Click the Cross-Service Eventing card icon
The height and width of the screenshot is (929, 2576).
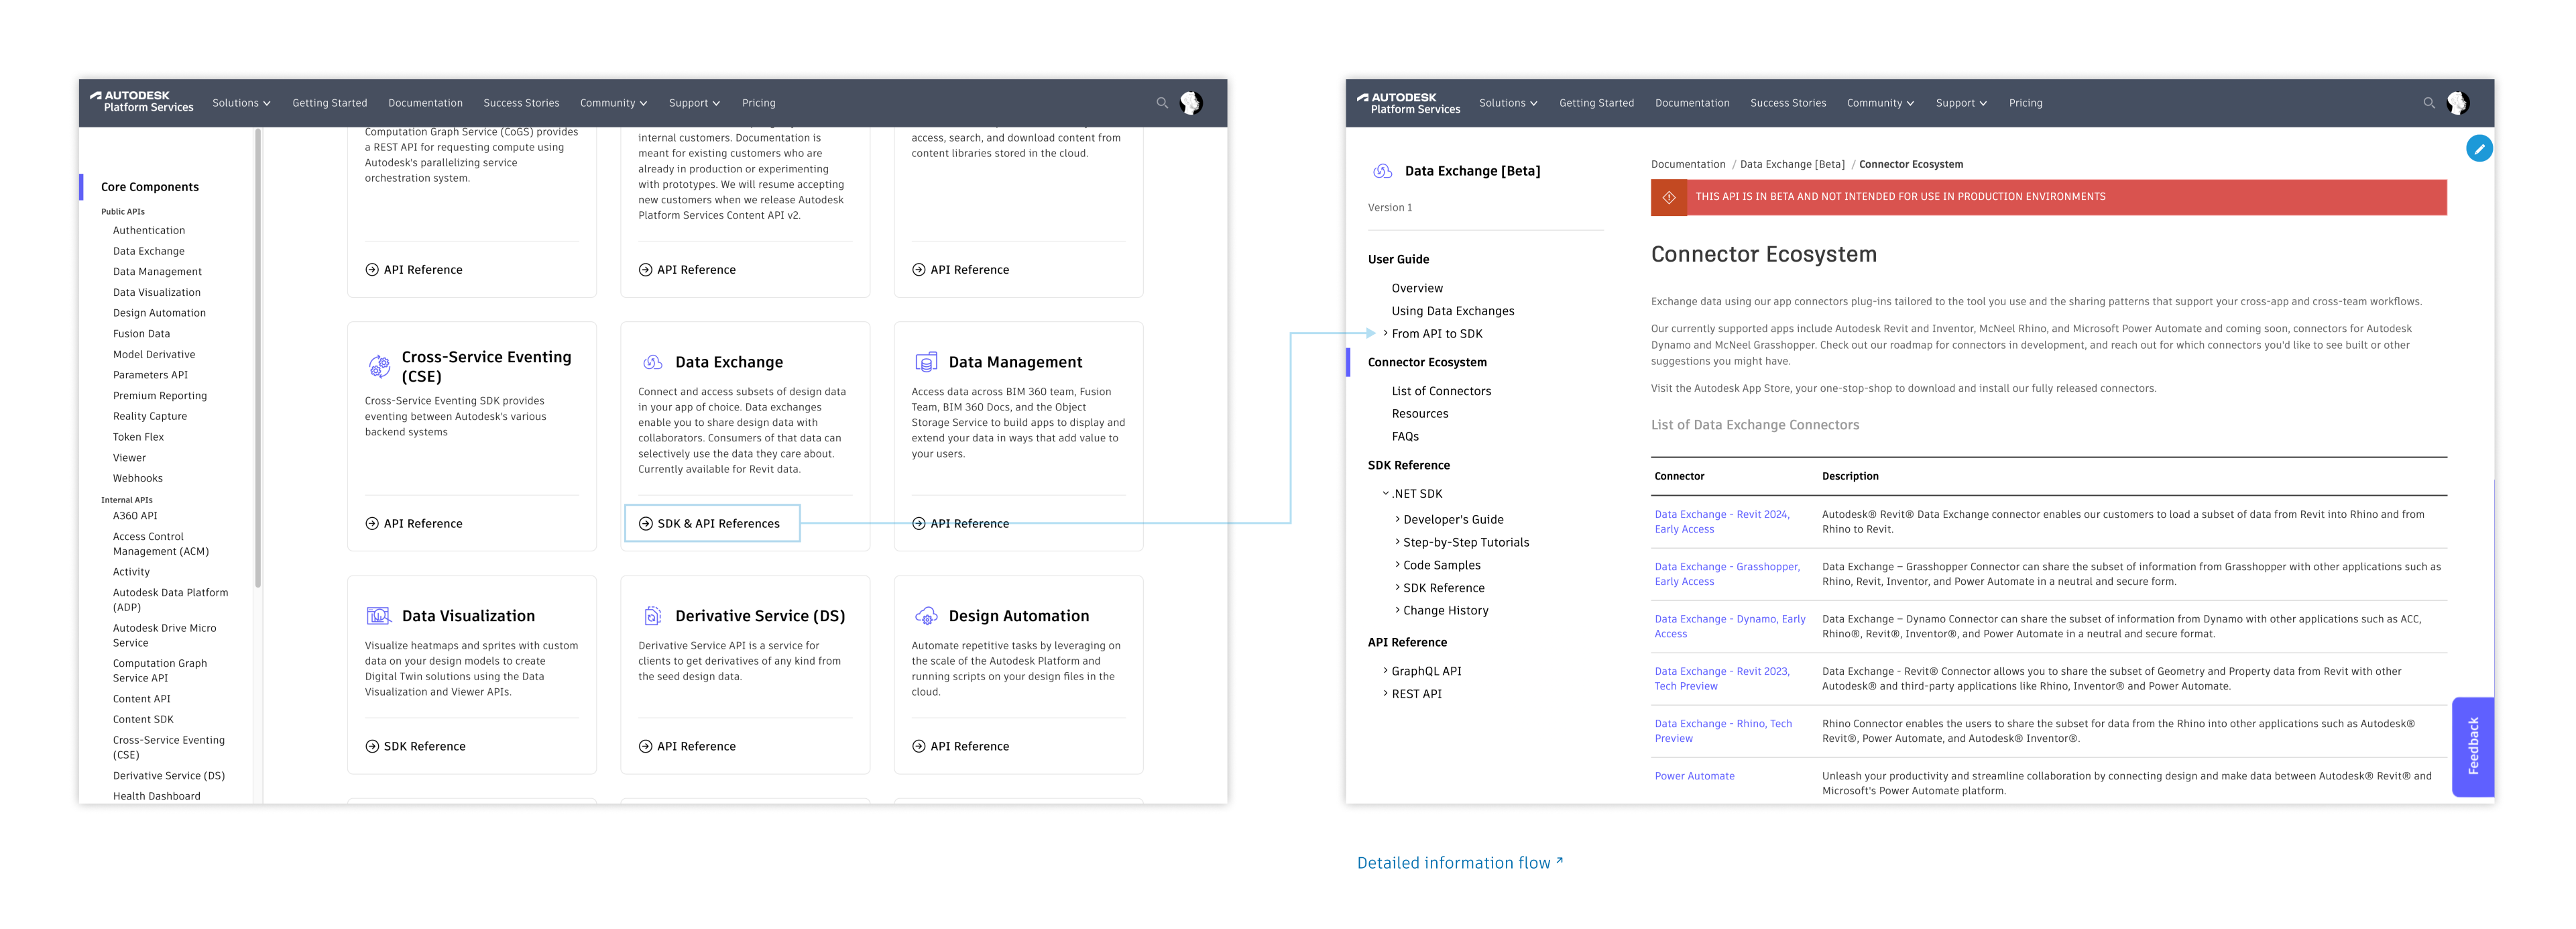point(380,366)
